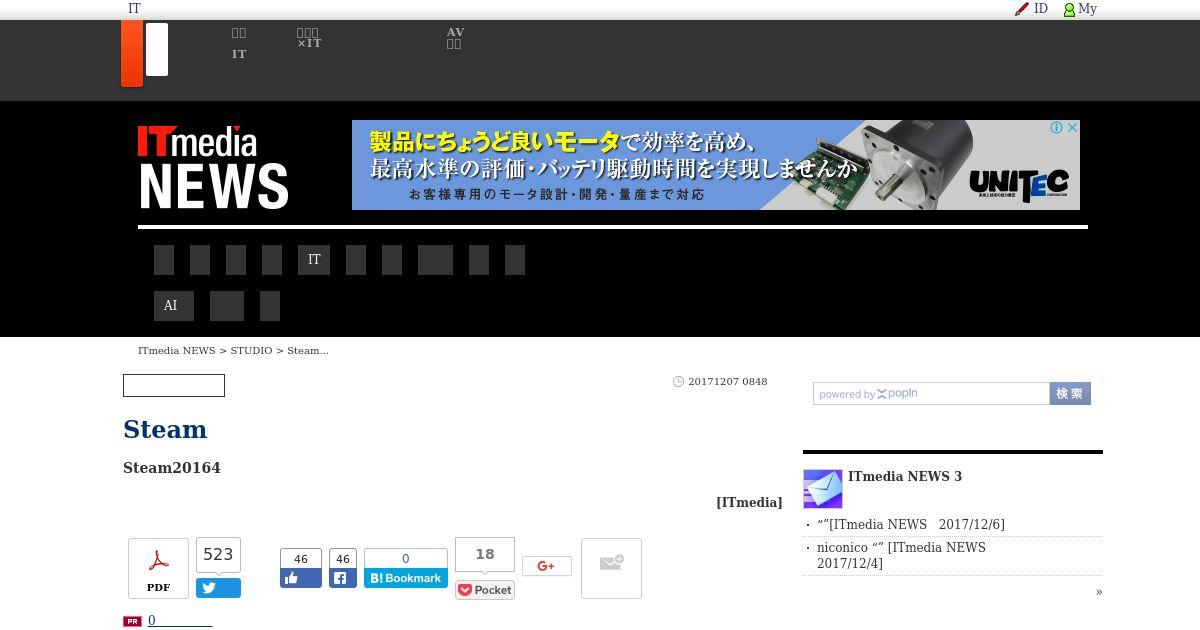Focus the popIn search field

click(x=931, y=394)
